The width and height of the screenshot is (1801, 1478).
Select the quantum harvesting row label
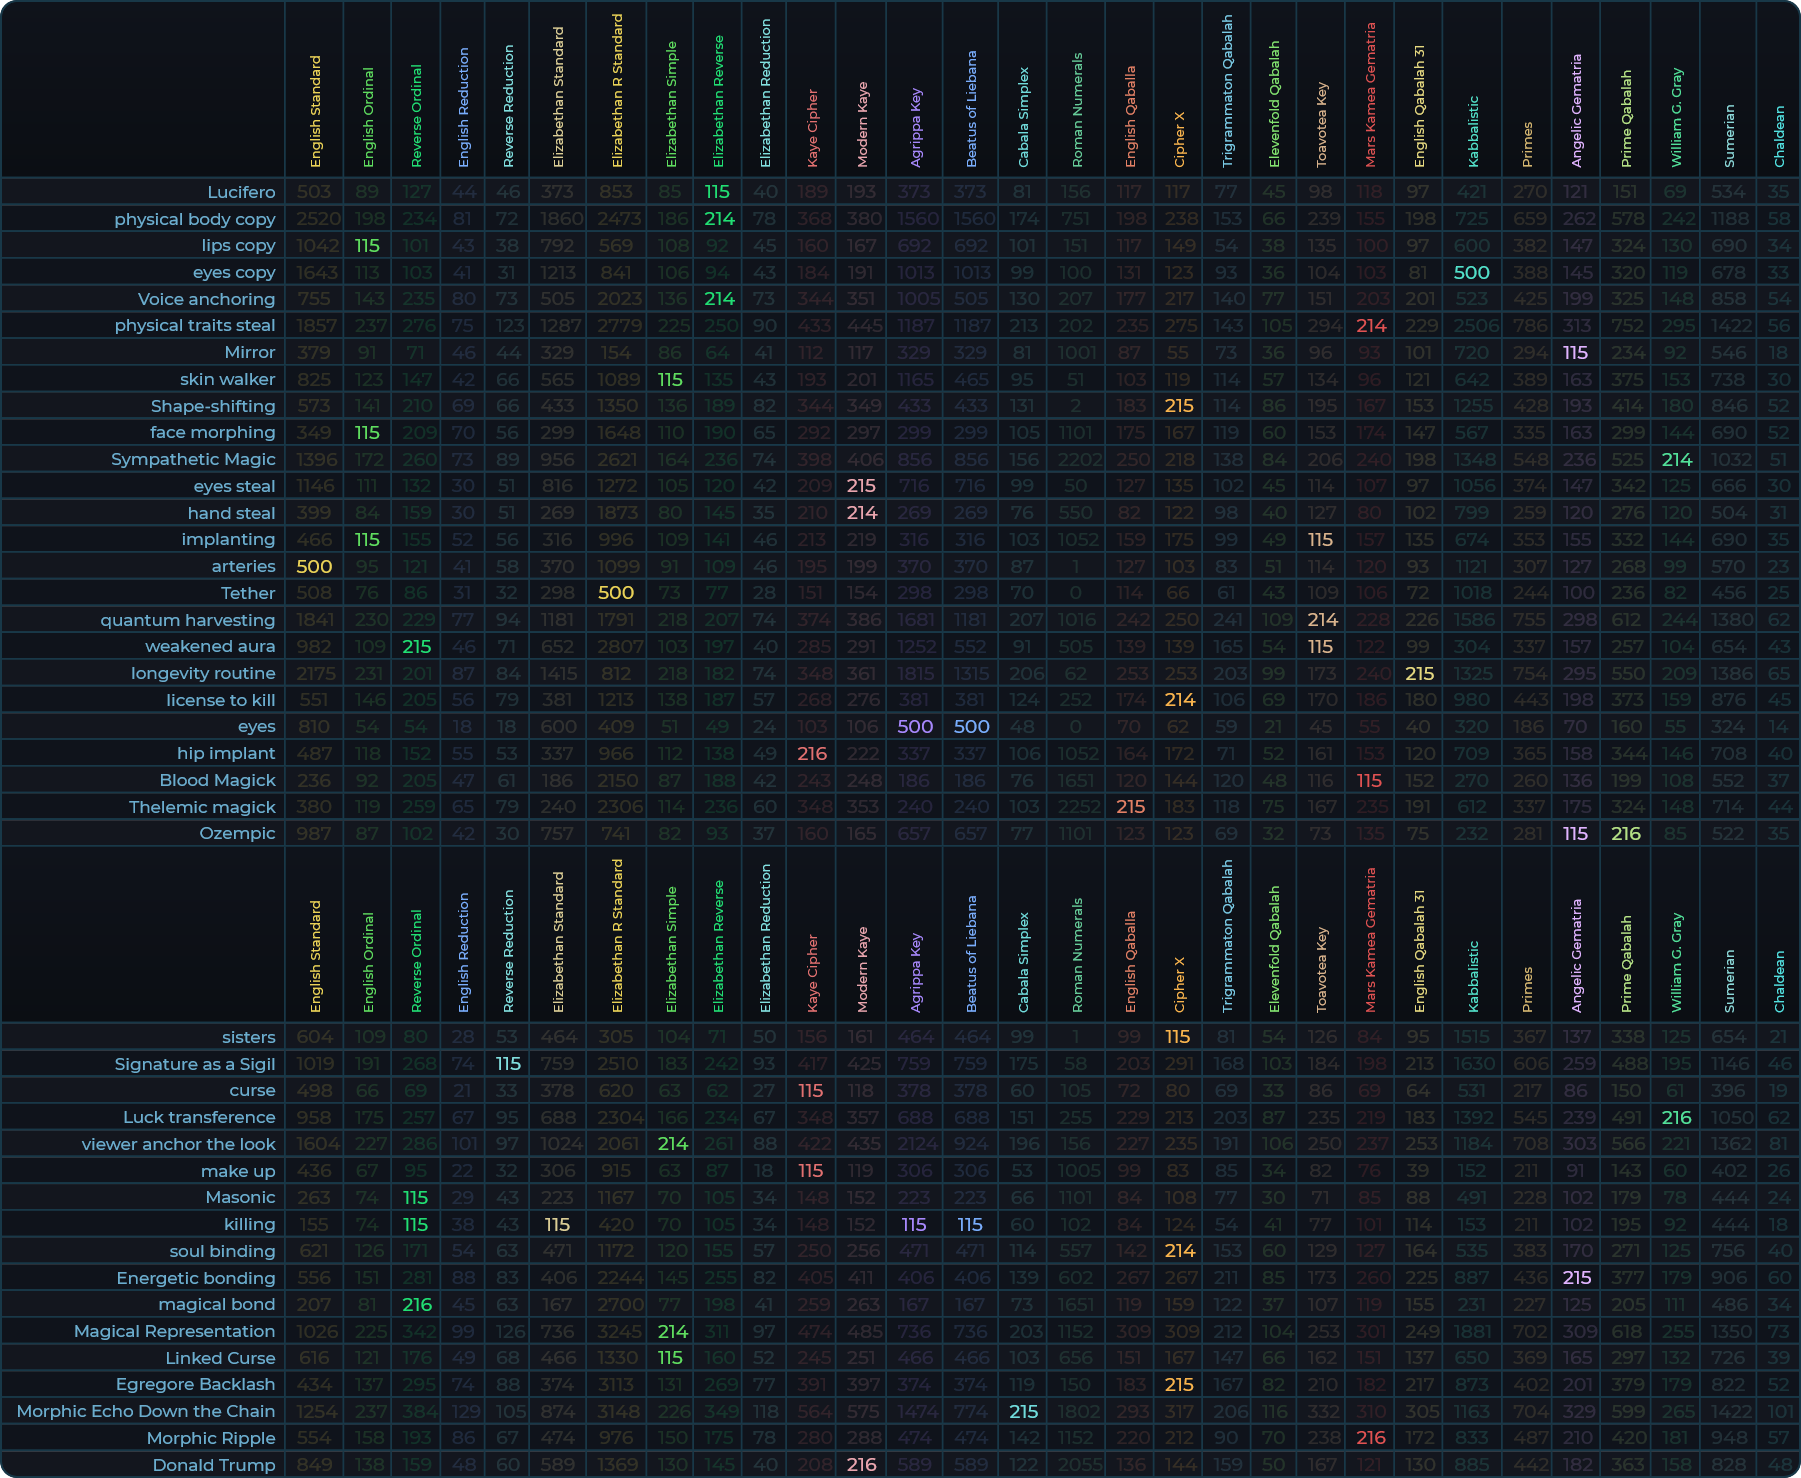[x=187, y=620]
